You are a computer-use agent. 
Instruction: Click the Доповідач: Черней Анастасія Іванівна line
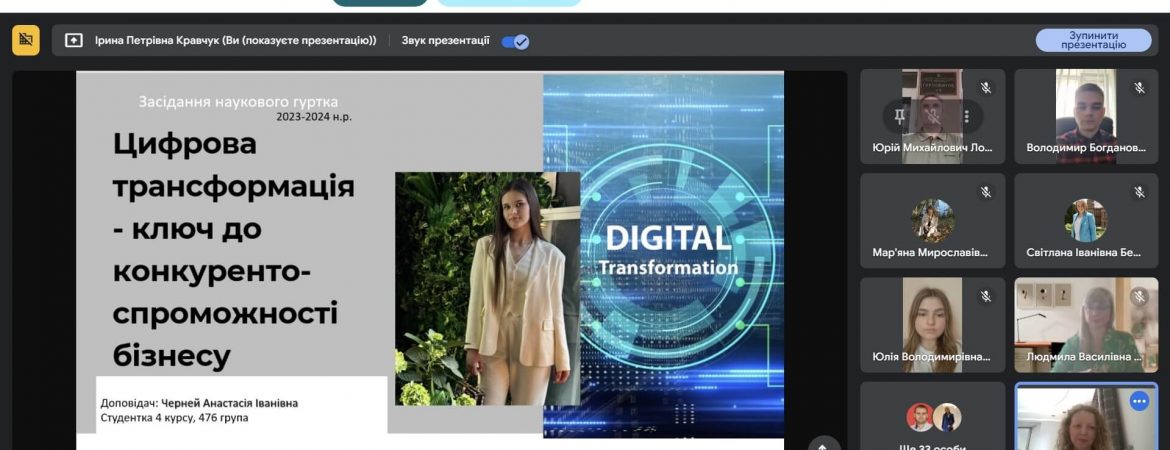coord(199,403)
